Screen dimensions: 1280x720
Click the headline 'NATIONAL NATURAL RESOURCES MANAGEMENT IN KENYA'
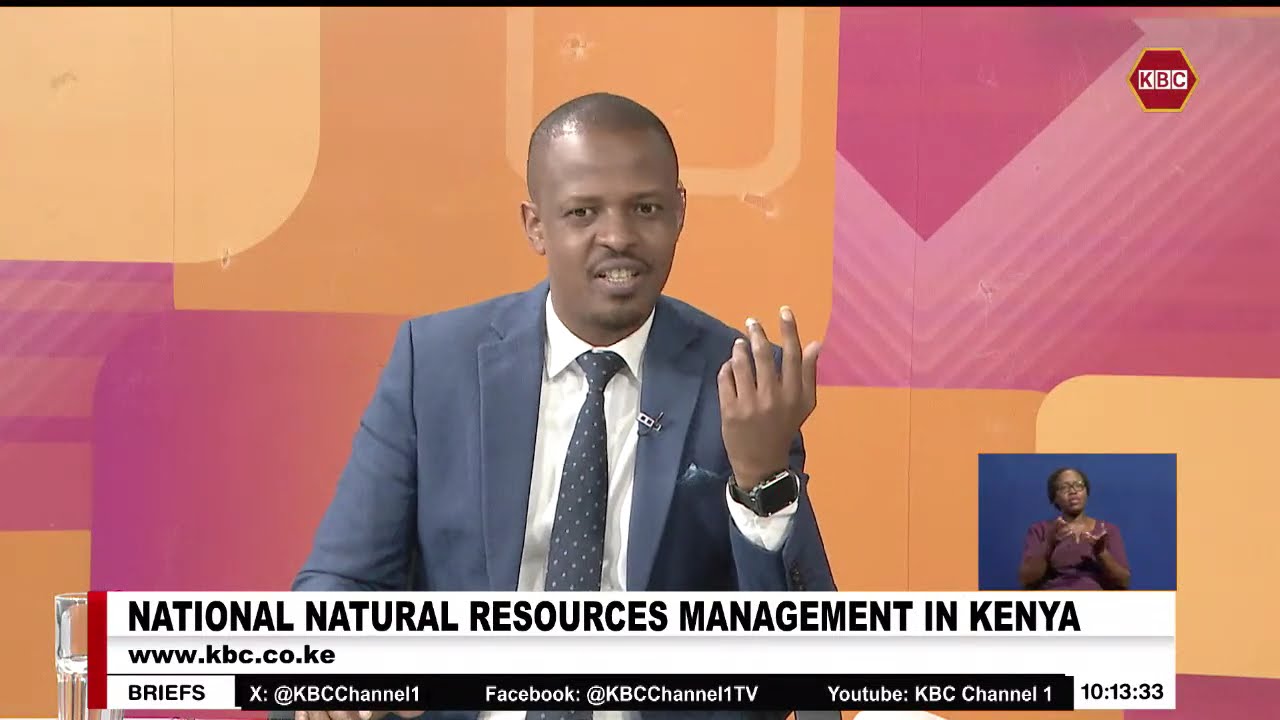coord(604,617)
